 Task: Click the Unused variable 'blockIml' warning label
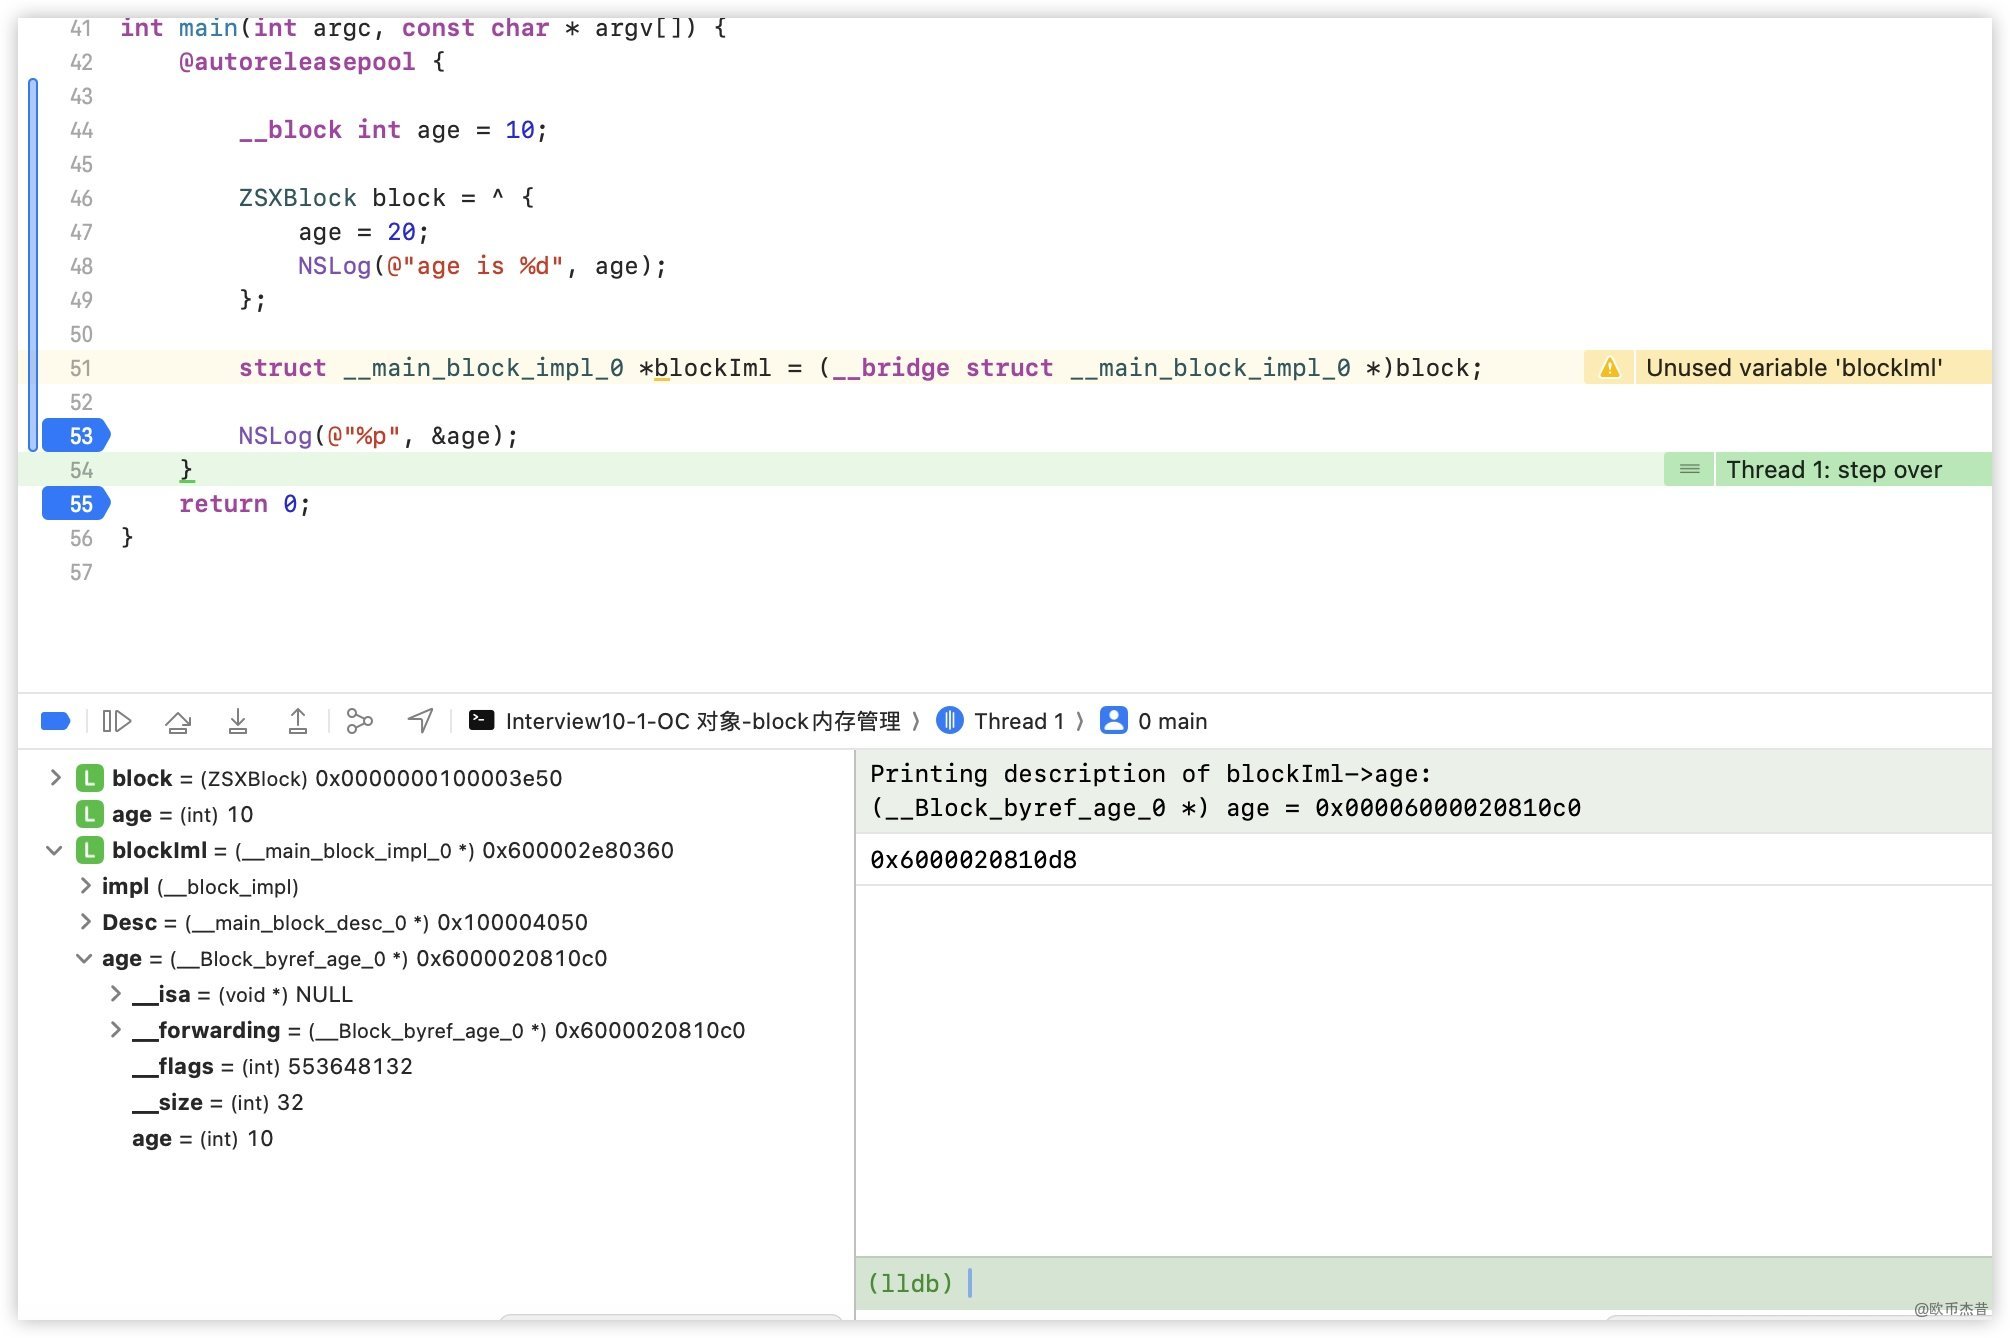1794,368
